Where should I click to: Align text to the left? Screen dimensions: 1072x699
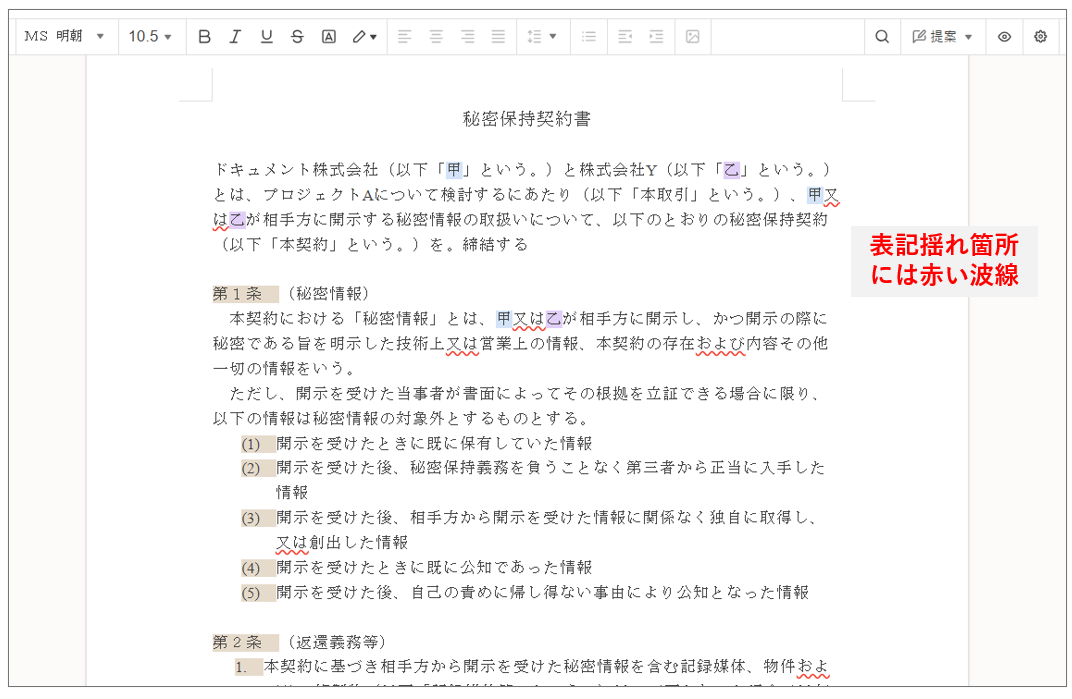(404, 37)
